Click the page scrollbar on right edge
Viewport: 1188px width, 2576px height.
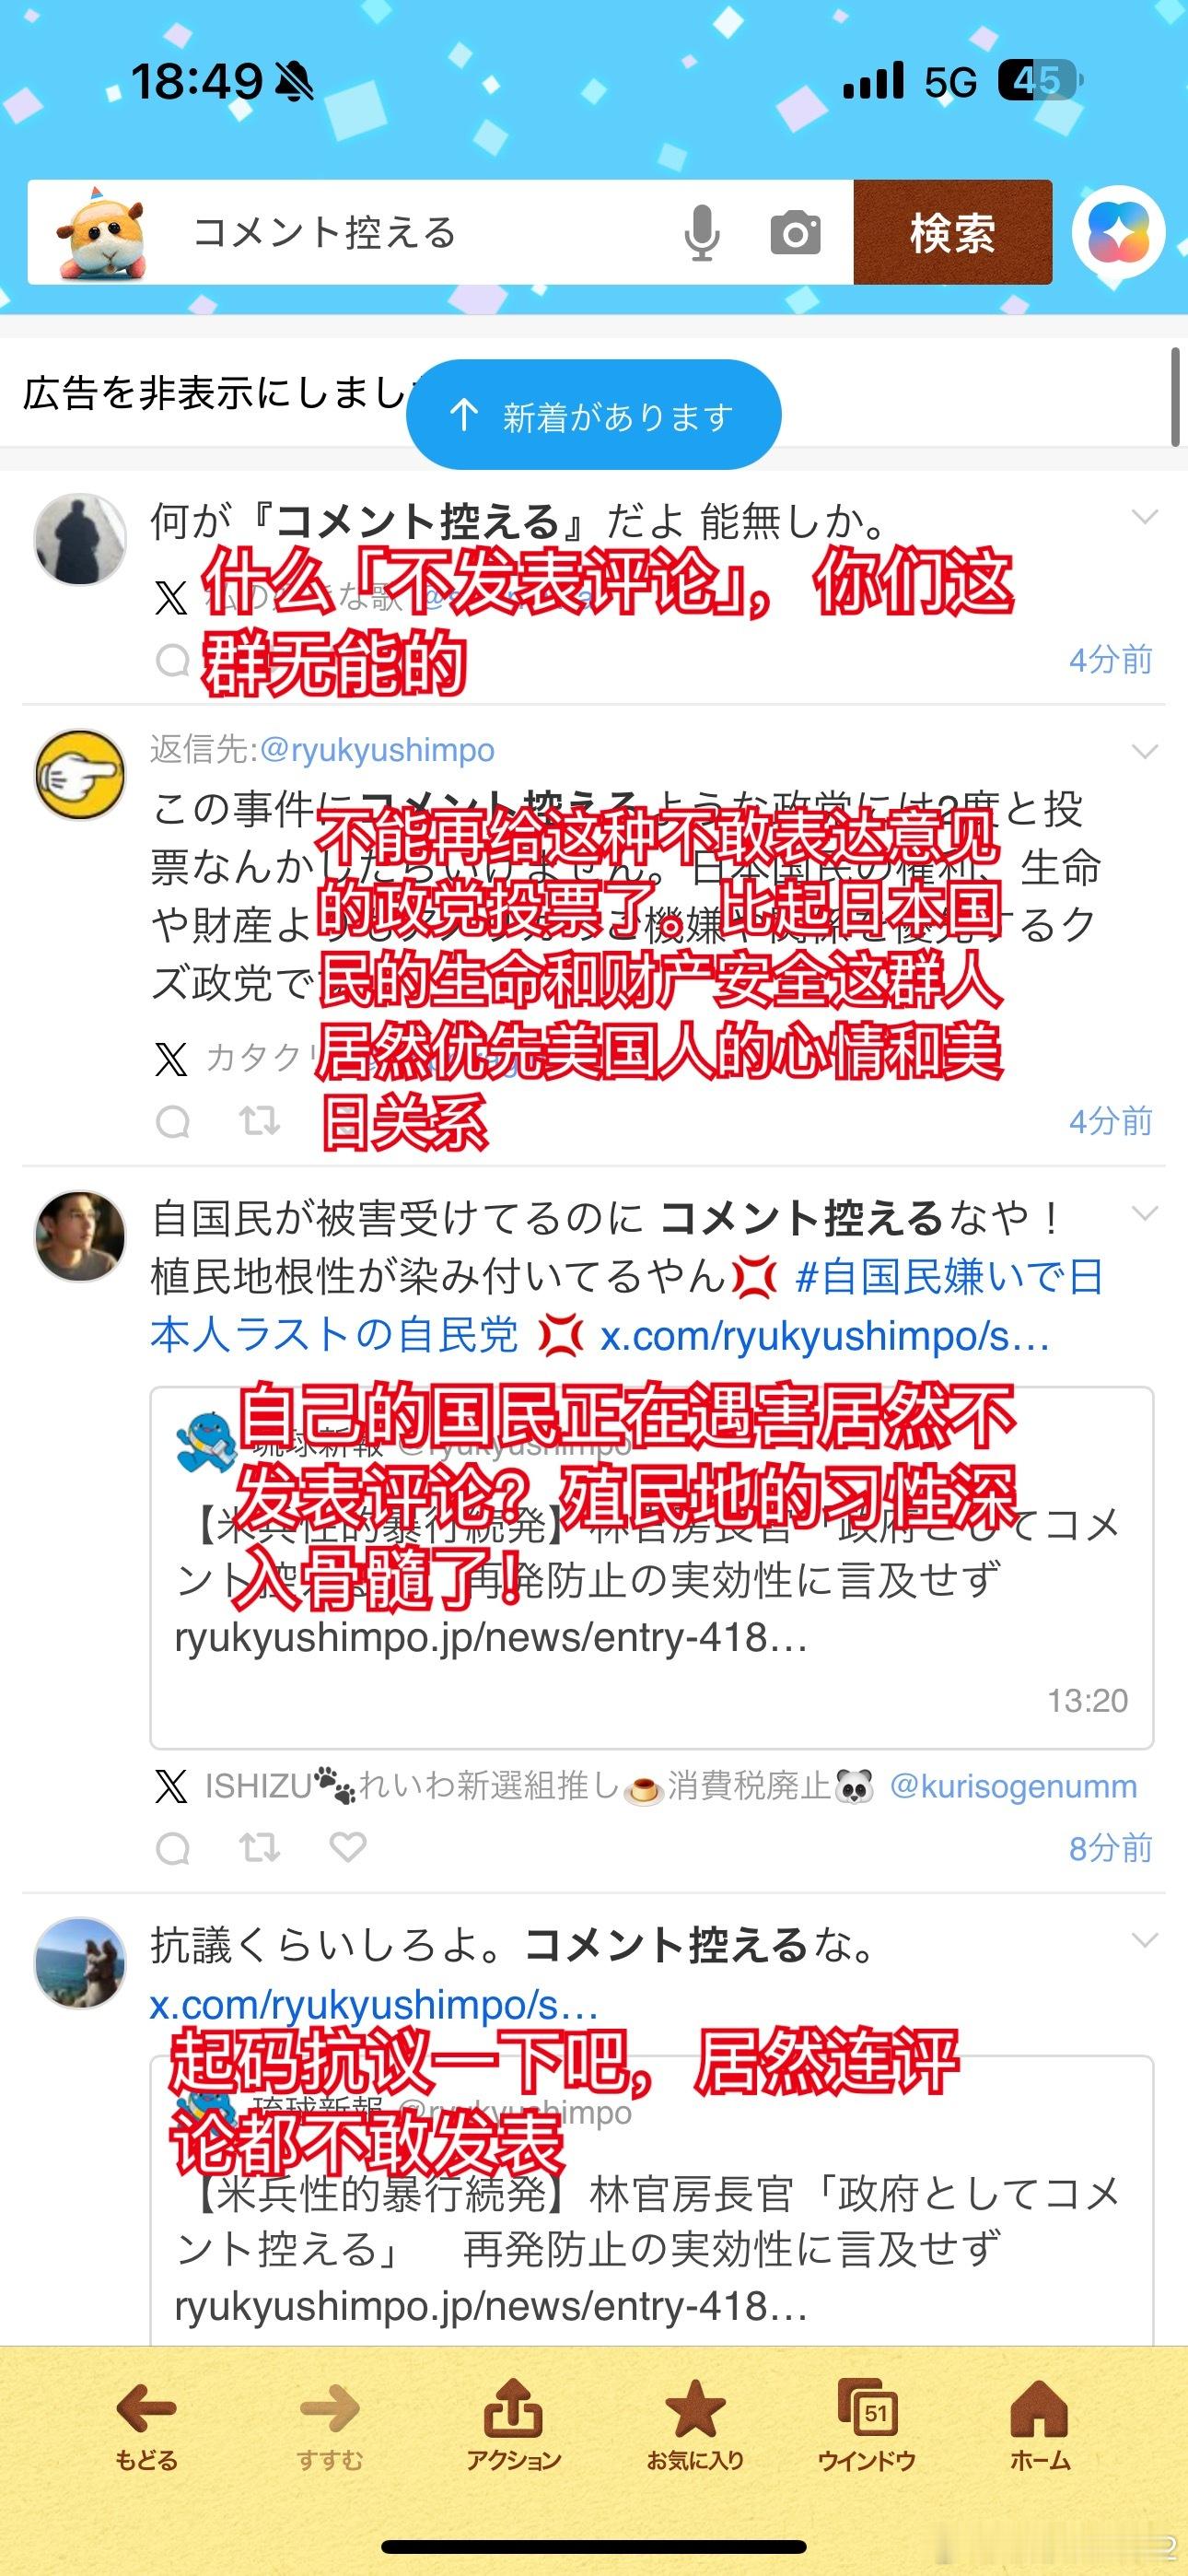tap(1175, 397)
